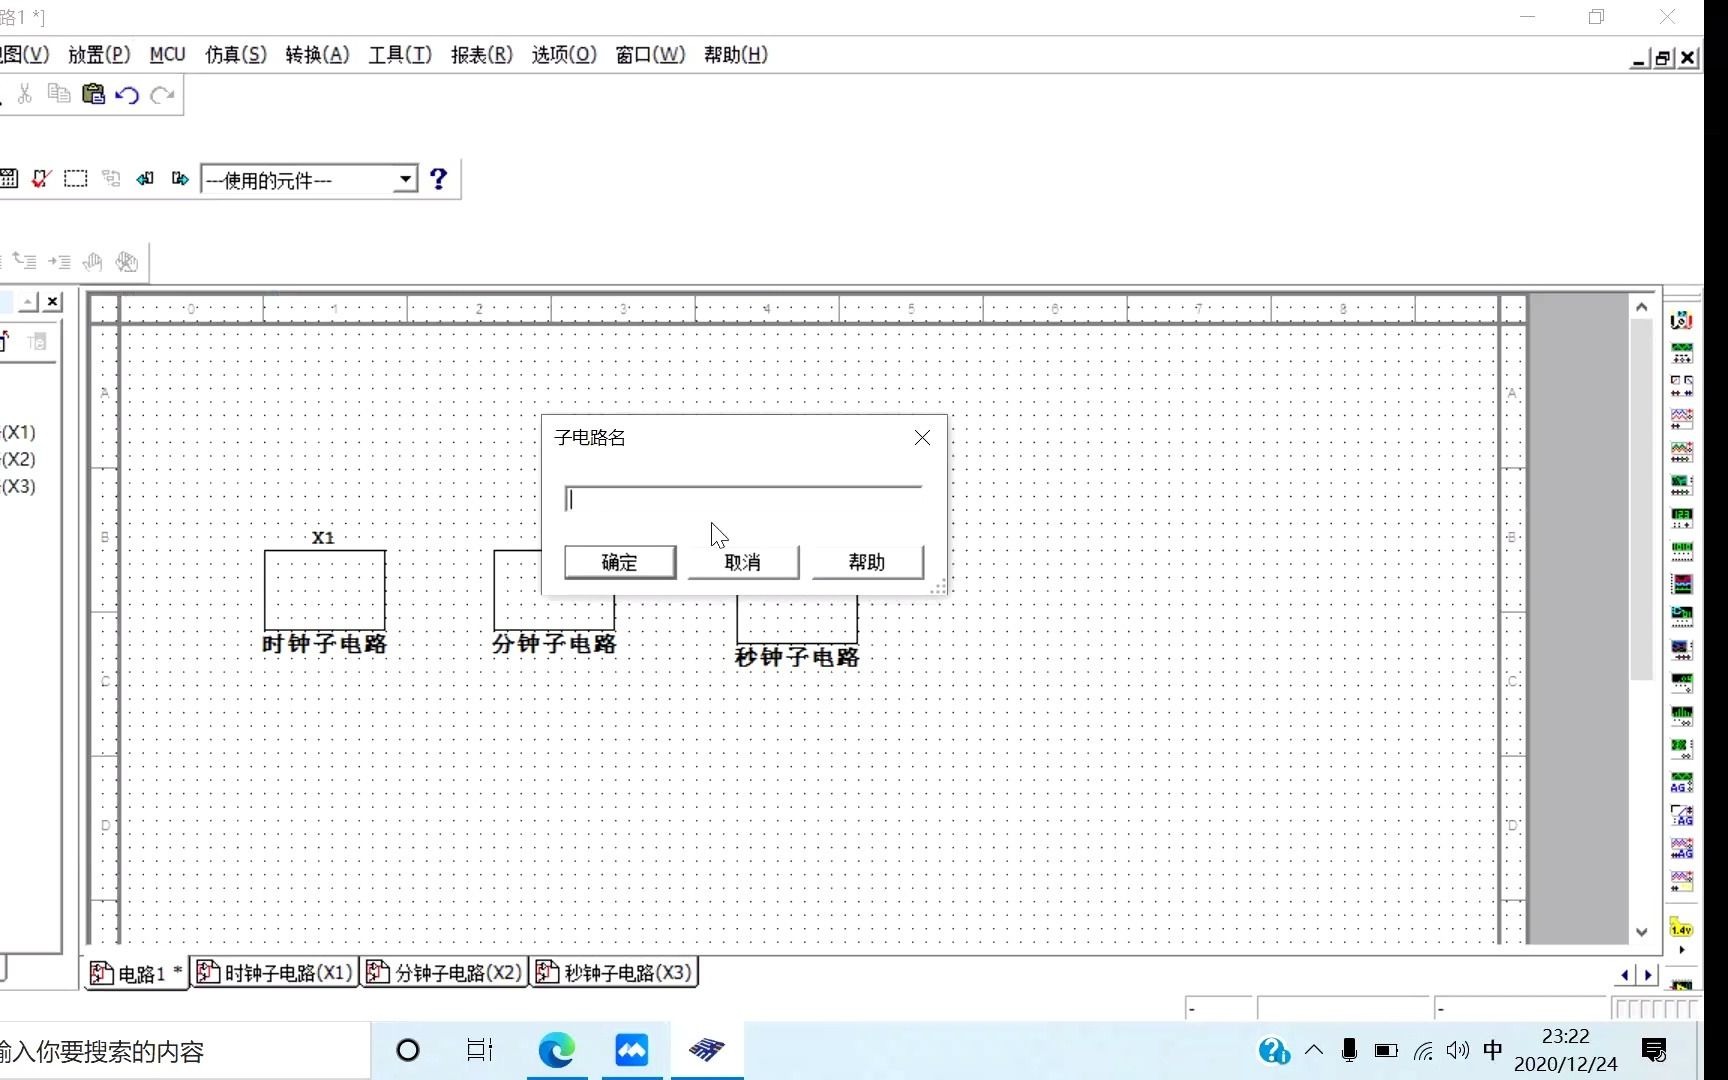Activate the capture screen area tool
1728x1080 pixels.
(x=76, y=179)
